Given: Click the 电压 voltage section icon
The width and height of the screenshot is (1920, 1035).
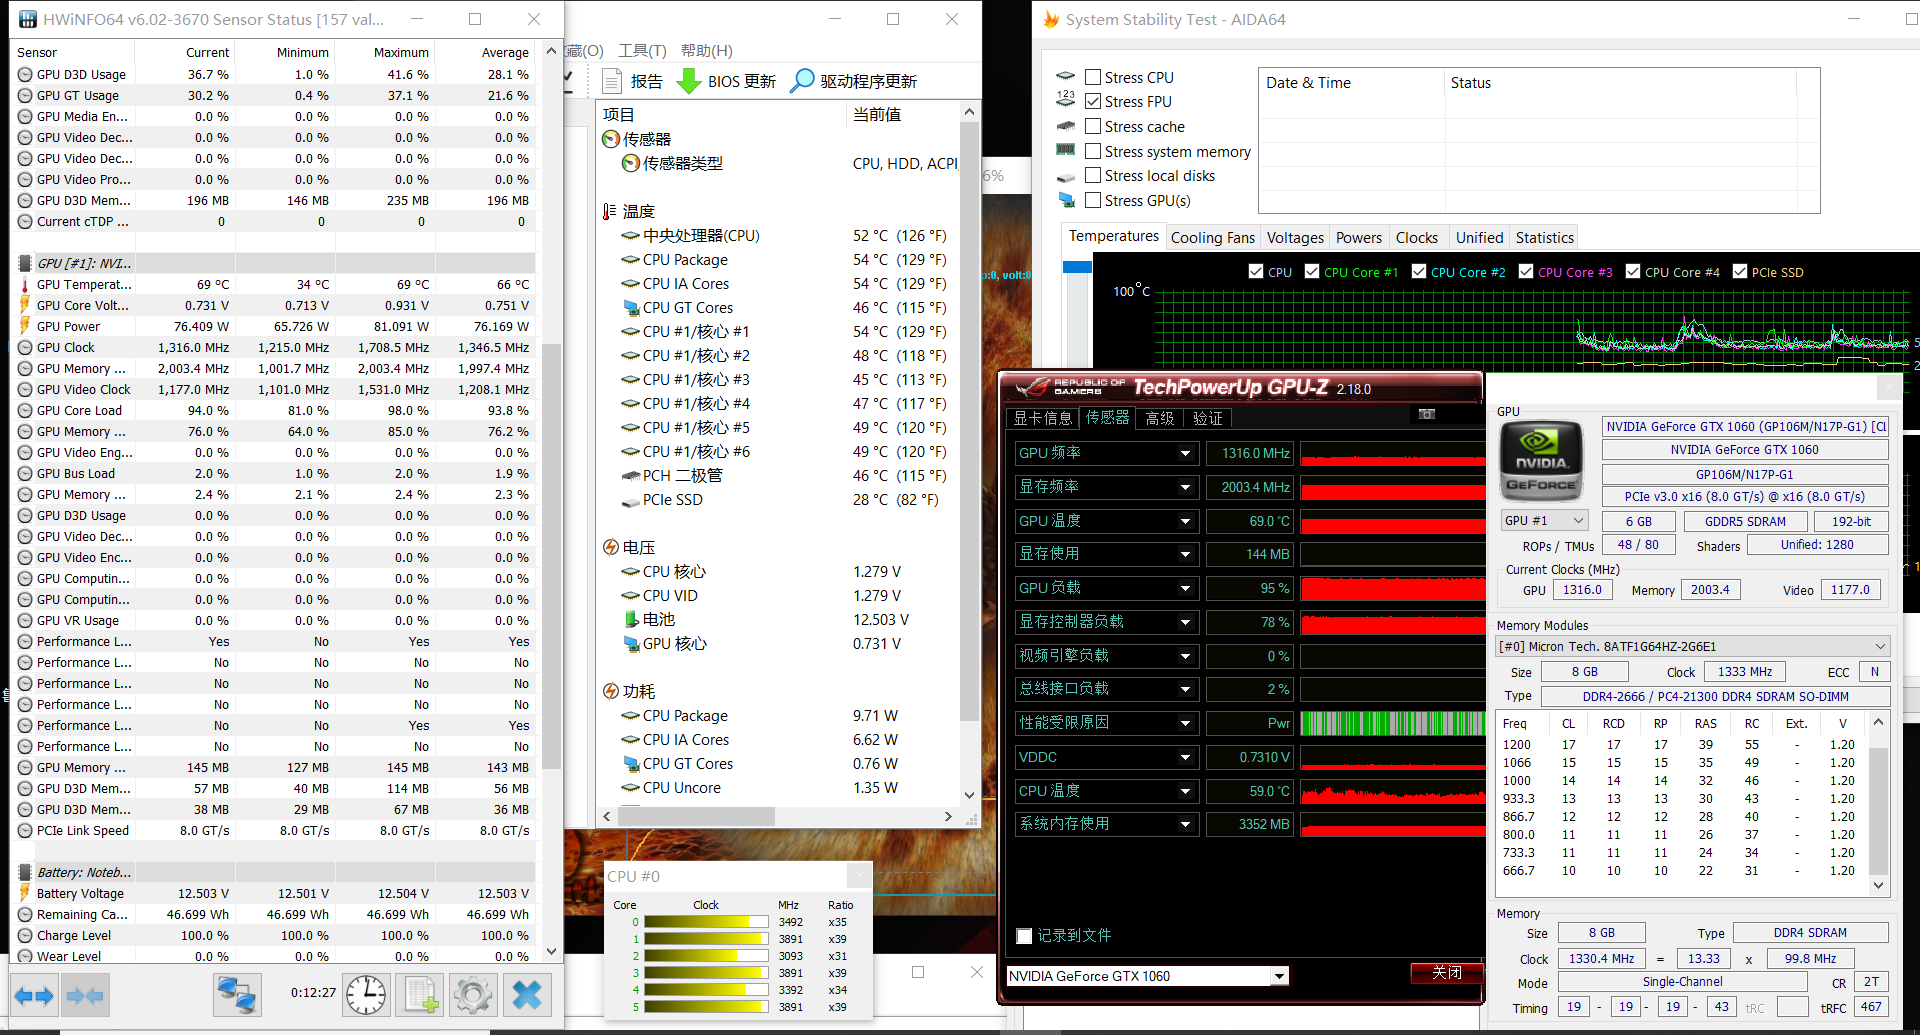Looking at the screenshot, I should tap(610, 547).
